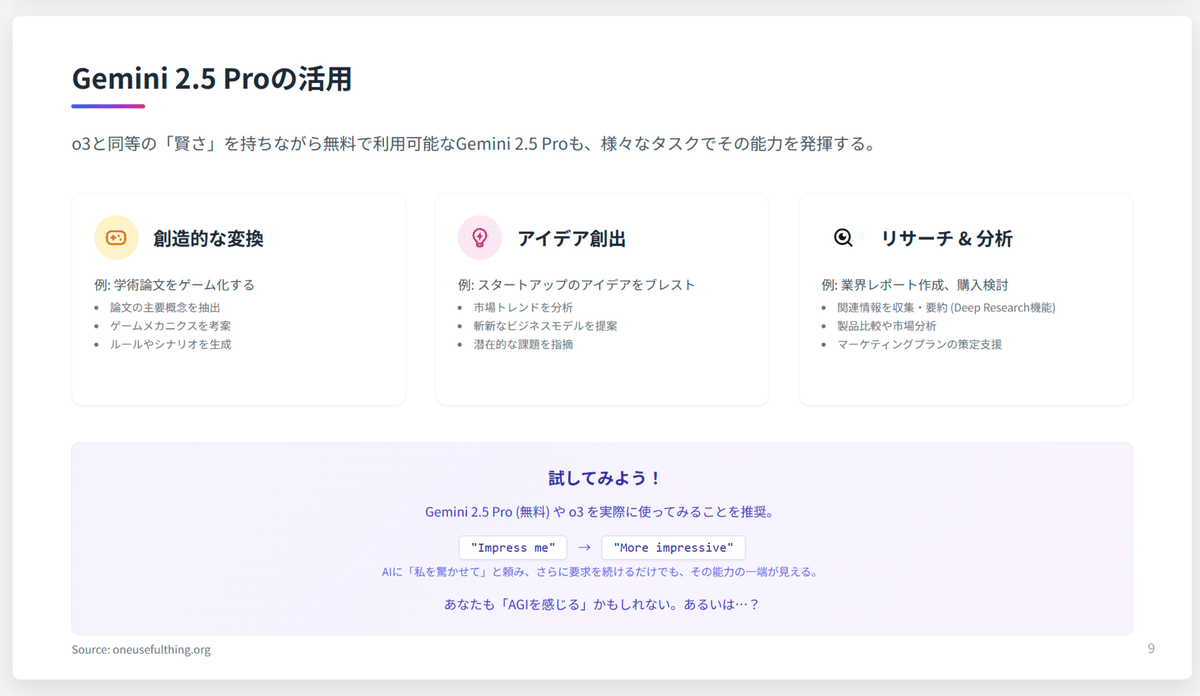This screenshot has width=1200, height=696.
Task: Click the bullet 市場トレンドを分析
Action: (x=524, y=308)
